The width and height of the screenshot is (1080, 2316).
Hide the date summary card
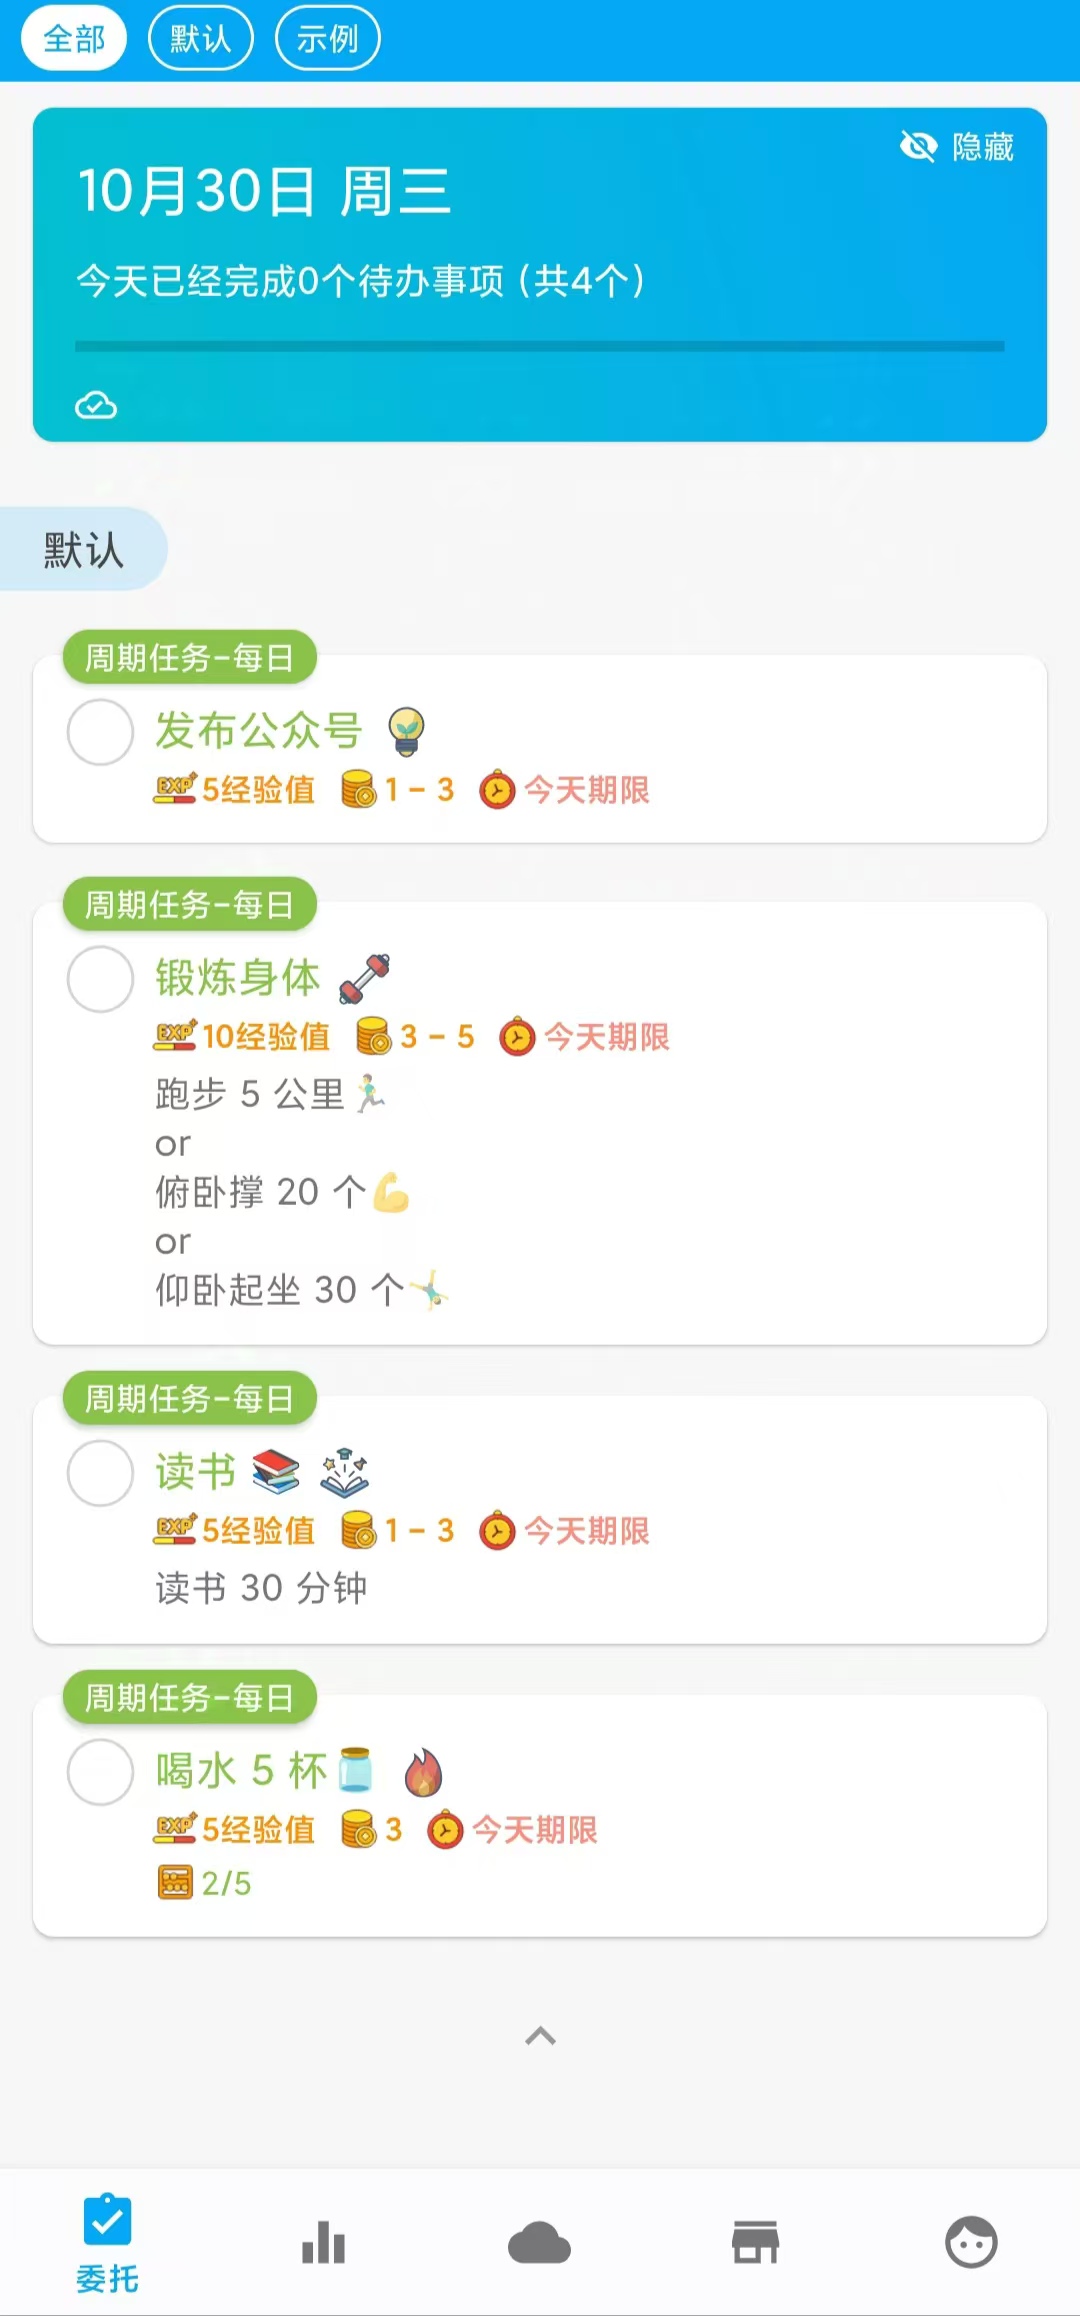pyautogui.click(x=957, y=147)
